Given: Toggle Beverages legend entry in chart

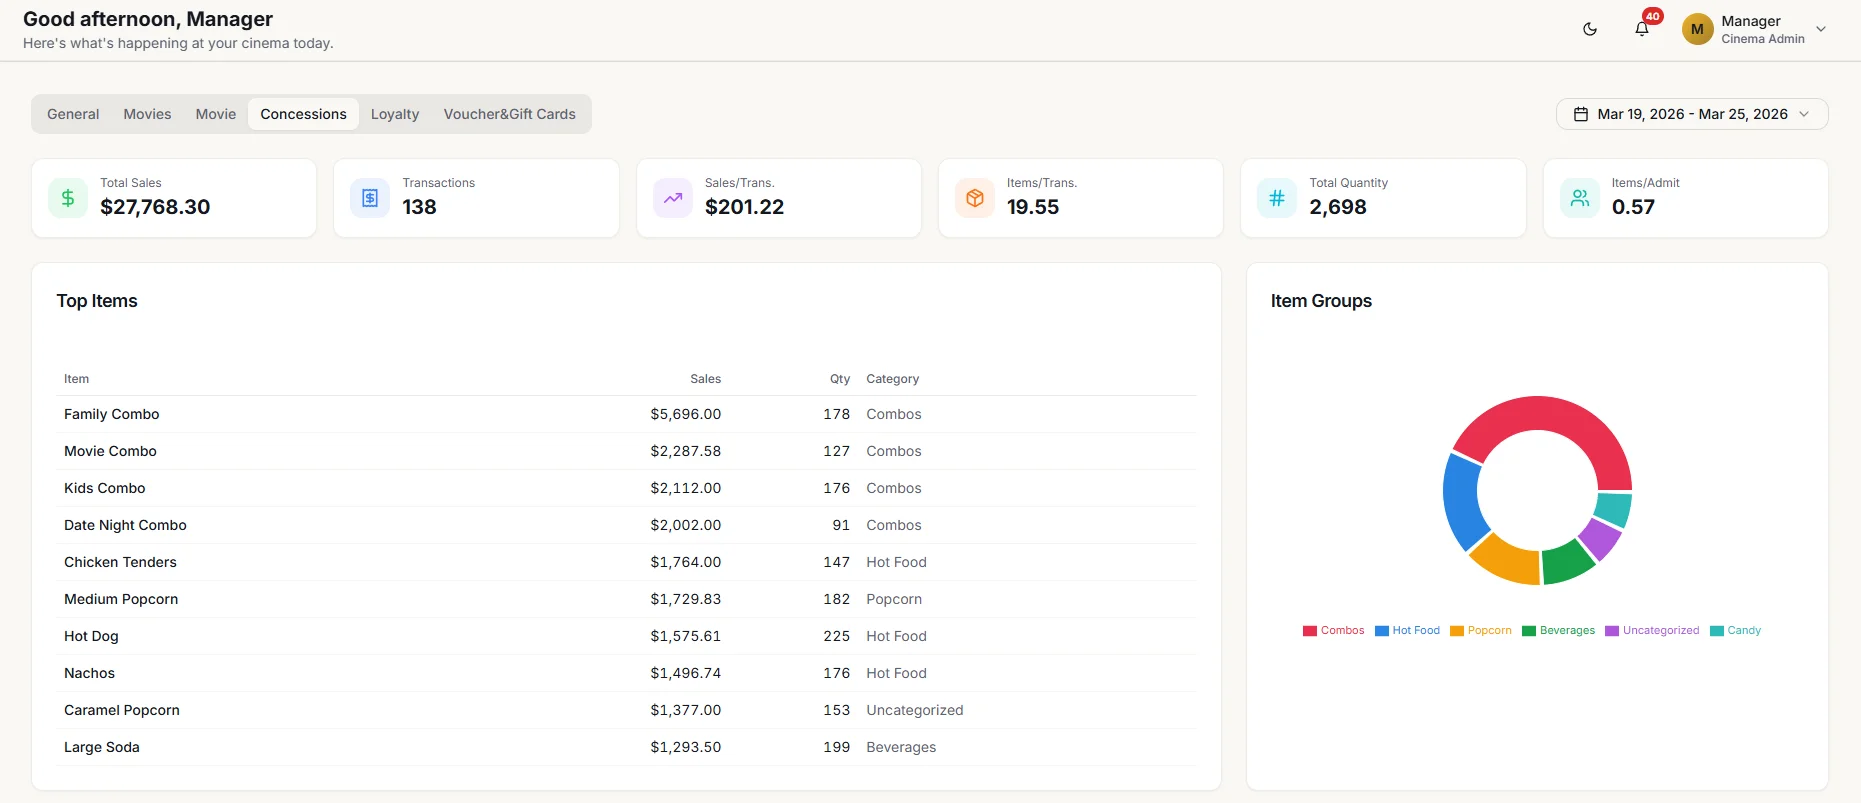Looking at the screenshot, I should coord(1559,630).
